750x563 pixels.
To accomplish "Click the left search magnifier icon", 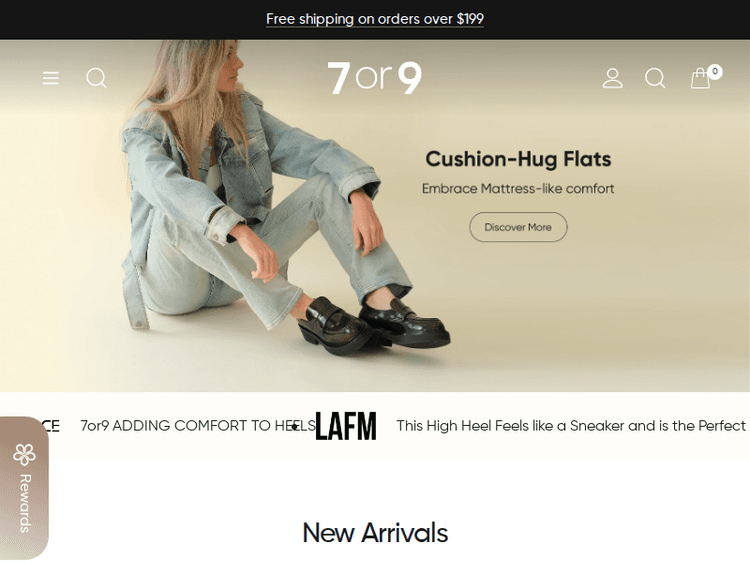I will tap(96, 77).
